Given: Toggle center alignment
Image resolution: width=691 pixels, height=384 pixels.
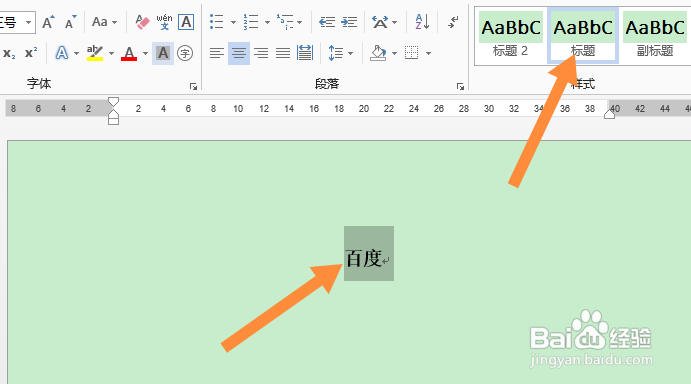Looking at the screenshot, I should [239, 53].
